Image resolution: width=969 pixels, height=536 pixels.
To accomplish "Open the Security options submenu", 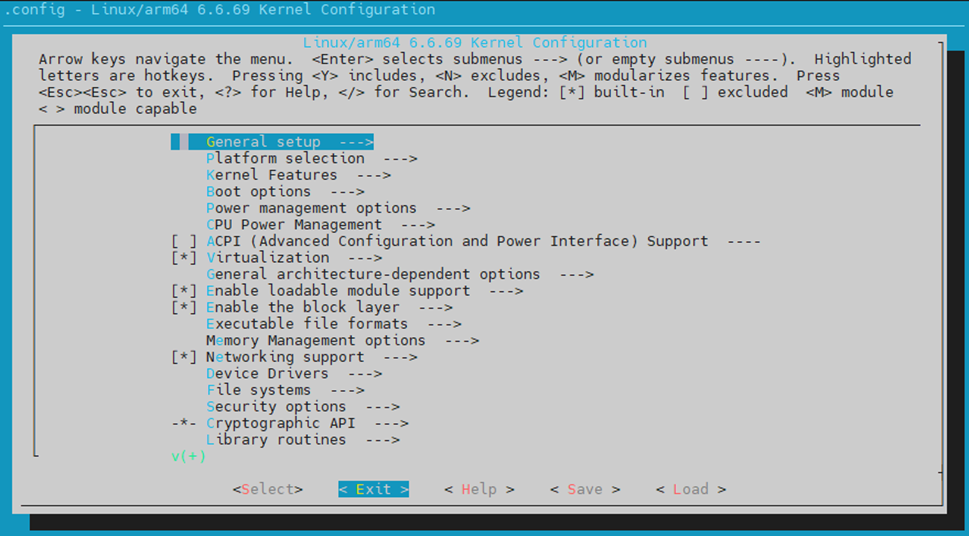I will 303,407.
